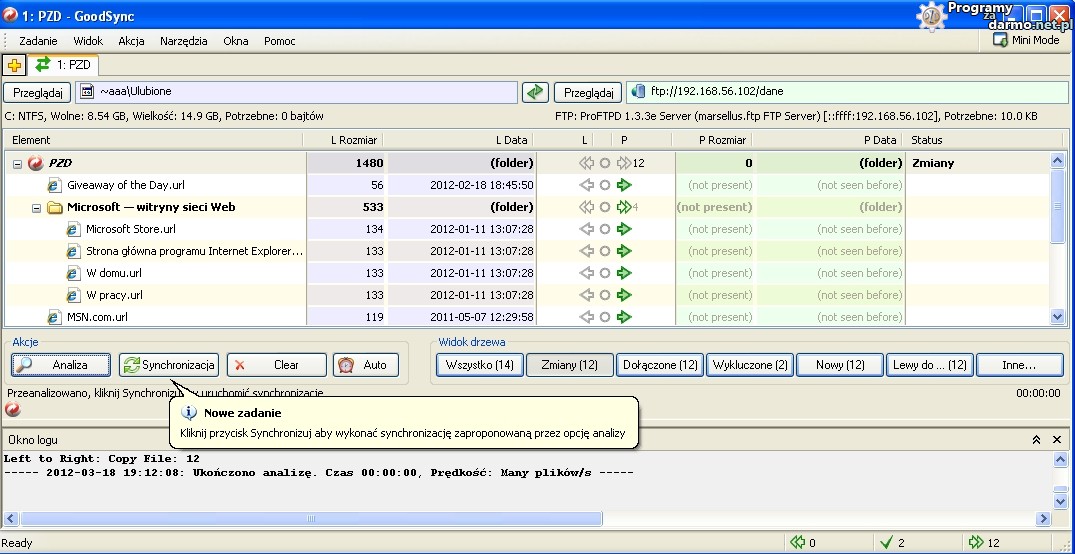Screen dimensions: 1075x554
Task: Collapse the PZD root folder
Action: [18, 163]
